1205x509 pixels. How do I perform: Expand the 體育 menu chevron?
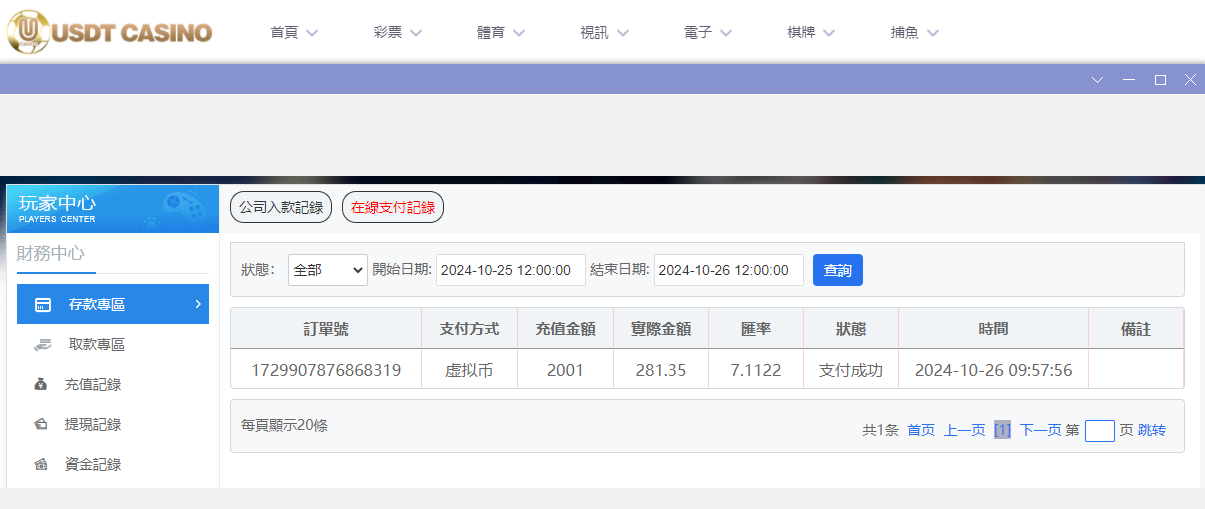519,33
